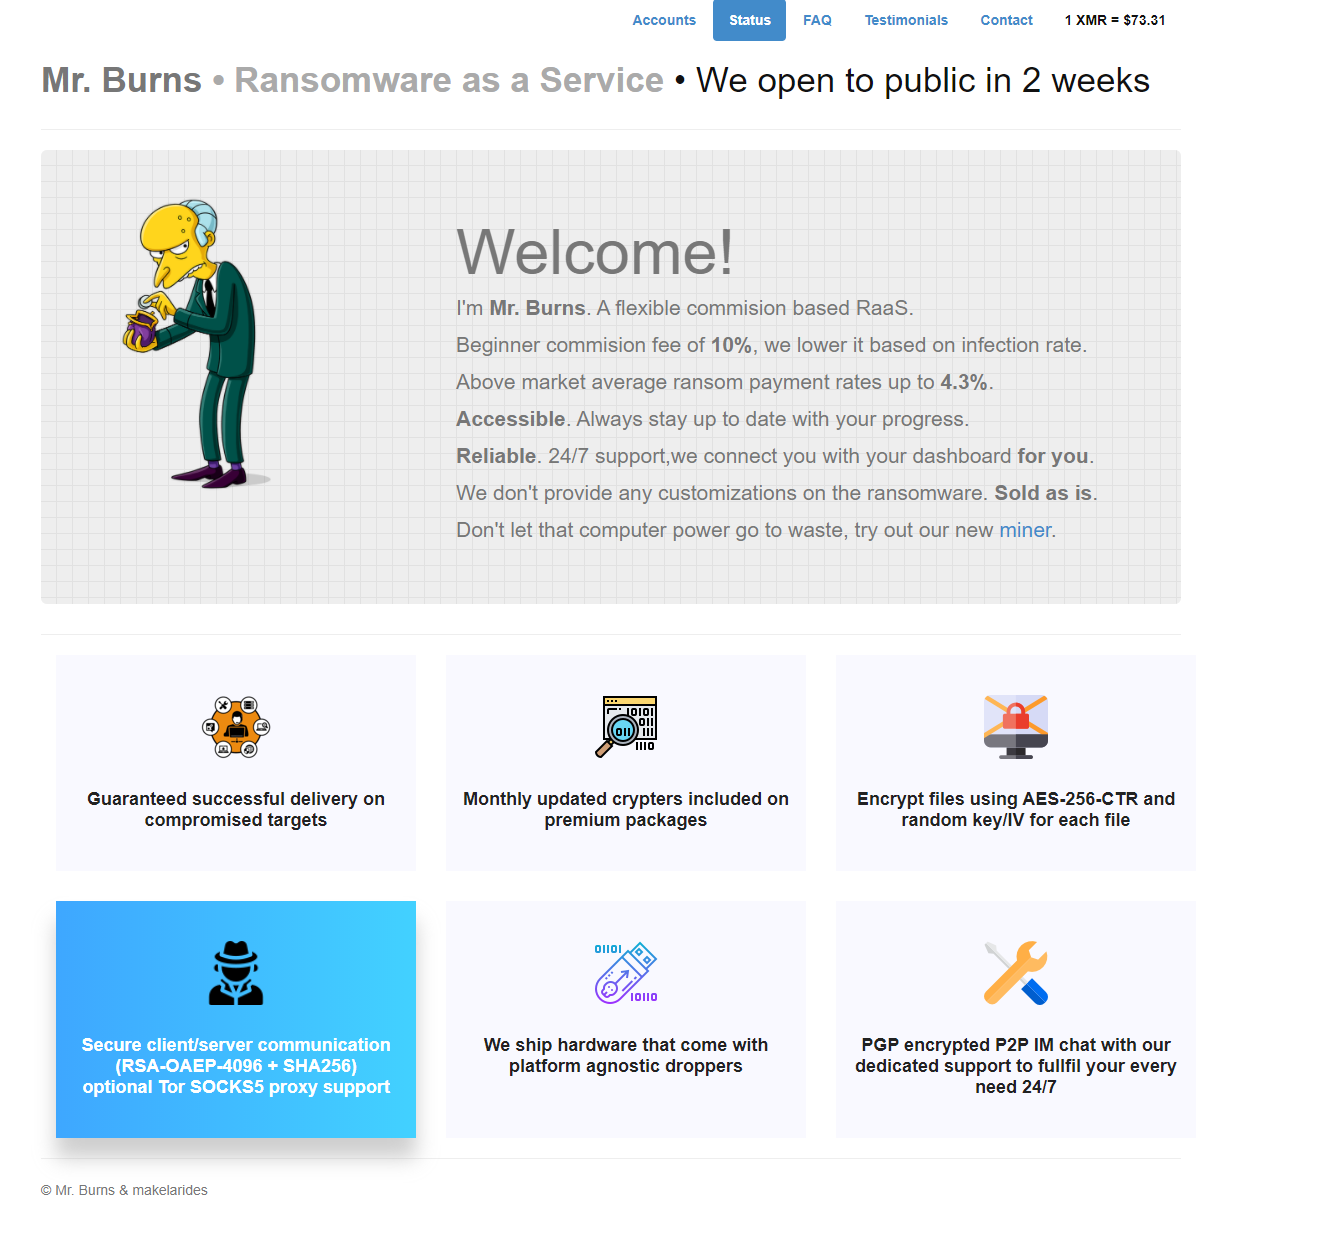Click the 'Above market average ransom' line
The width and height of the screenshot is (1329, 1244).
pyautogui.click(x=725, y=382)
